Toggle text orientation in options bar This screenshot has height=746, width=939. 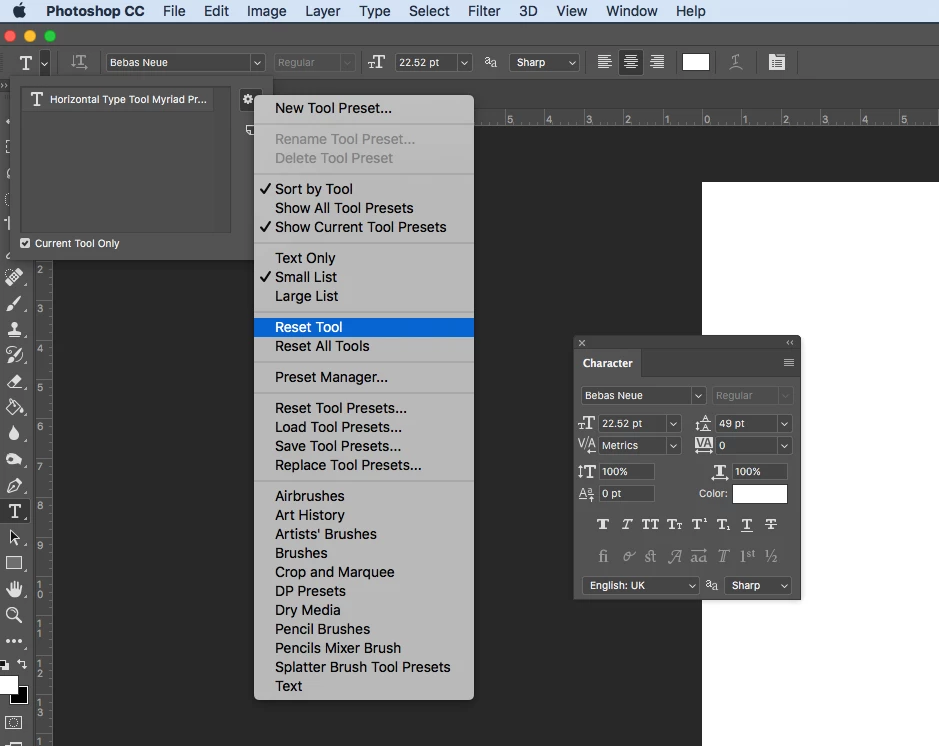point(79,62)
